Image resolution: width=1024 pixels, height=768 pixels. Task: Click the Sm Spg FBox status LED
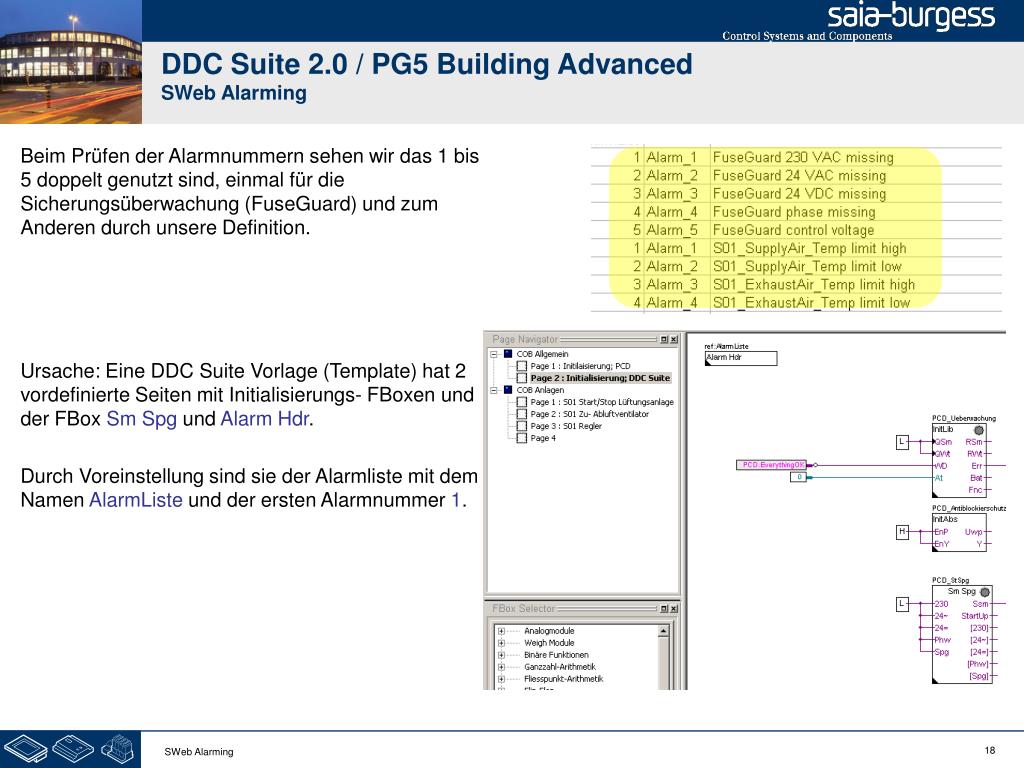(985, 592)
